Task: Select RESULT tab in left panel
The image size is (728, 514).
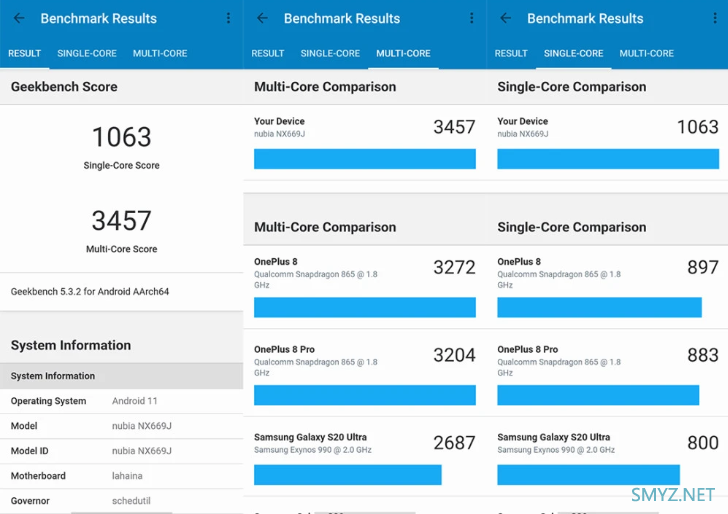Action: (x=25, y=53)
